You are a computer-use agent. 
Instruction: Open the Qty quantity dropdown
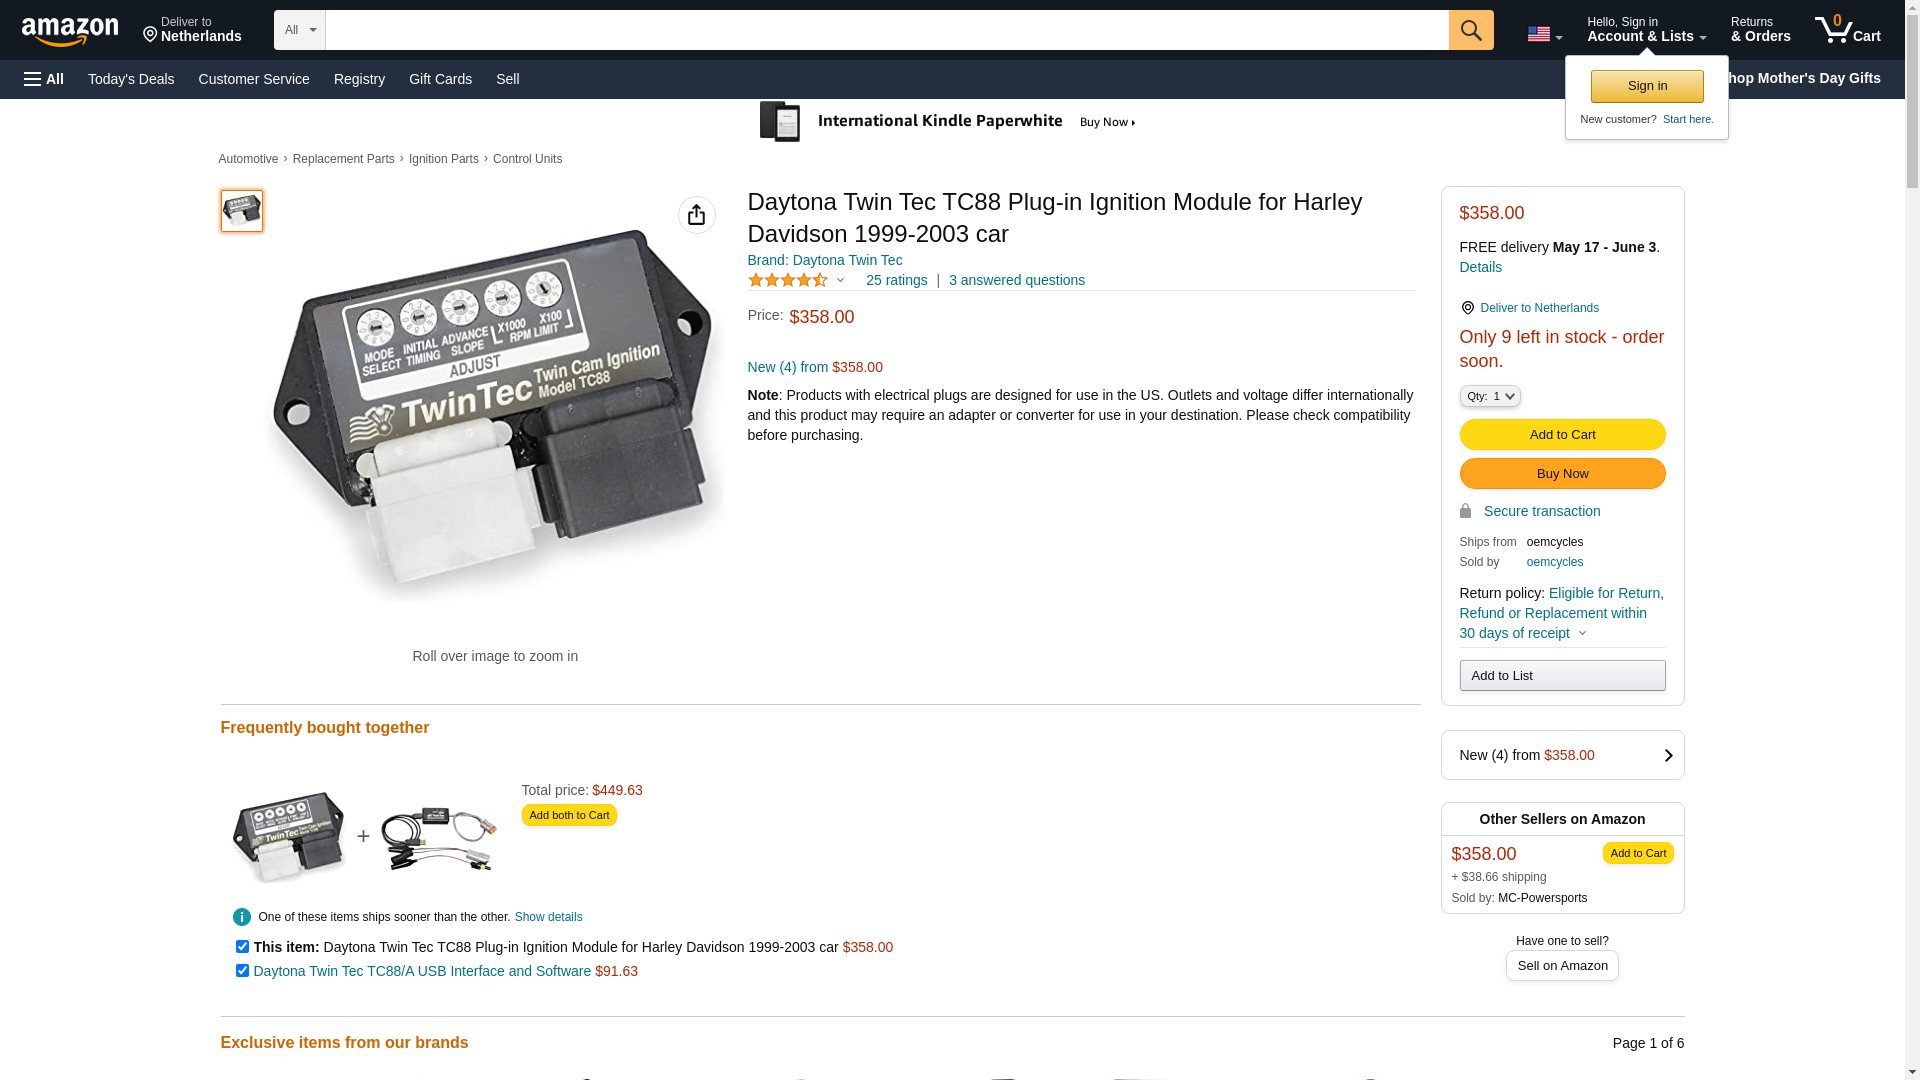[x=1490, y=396]
